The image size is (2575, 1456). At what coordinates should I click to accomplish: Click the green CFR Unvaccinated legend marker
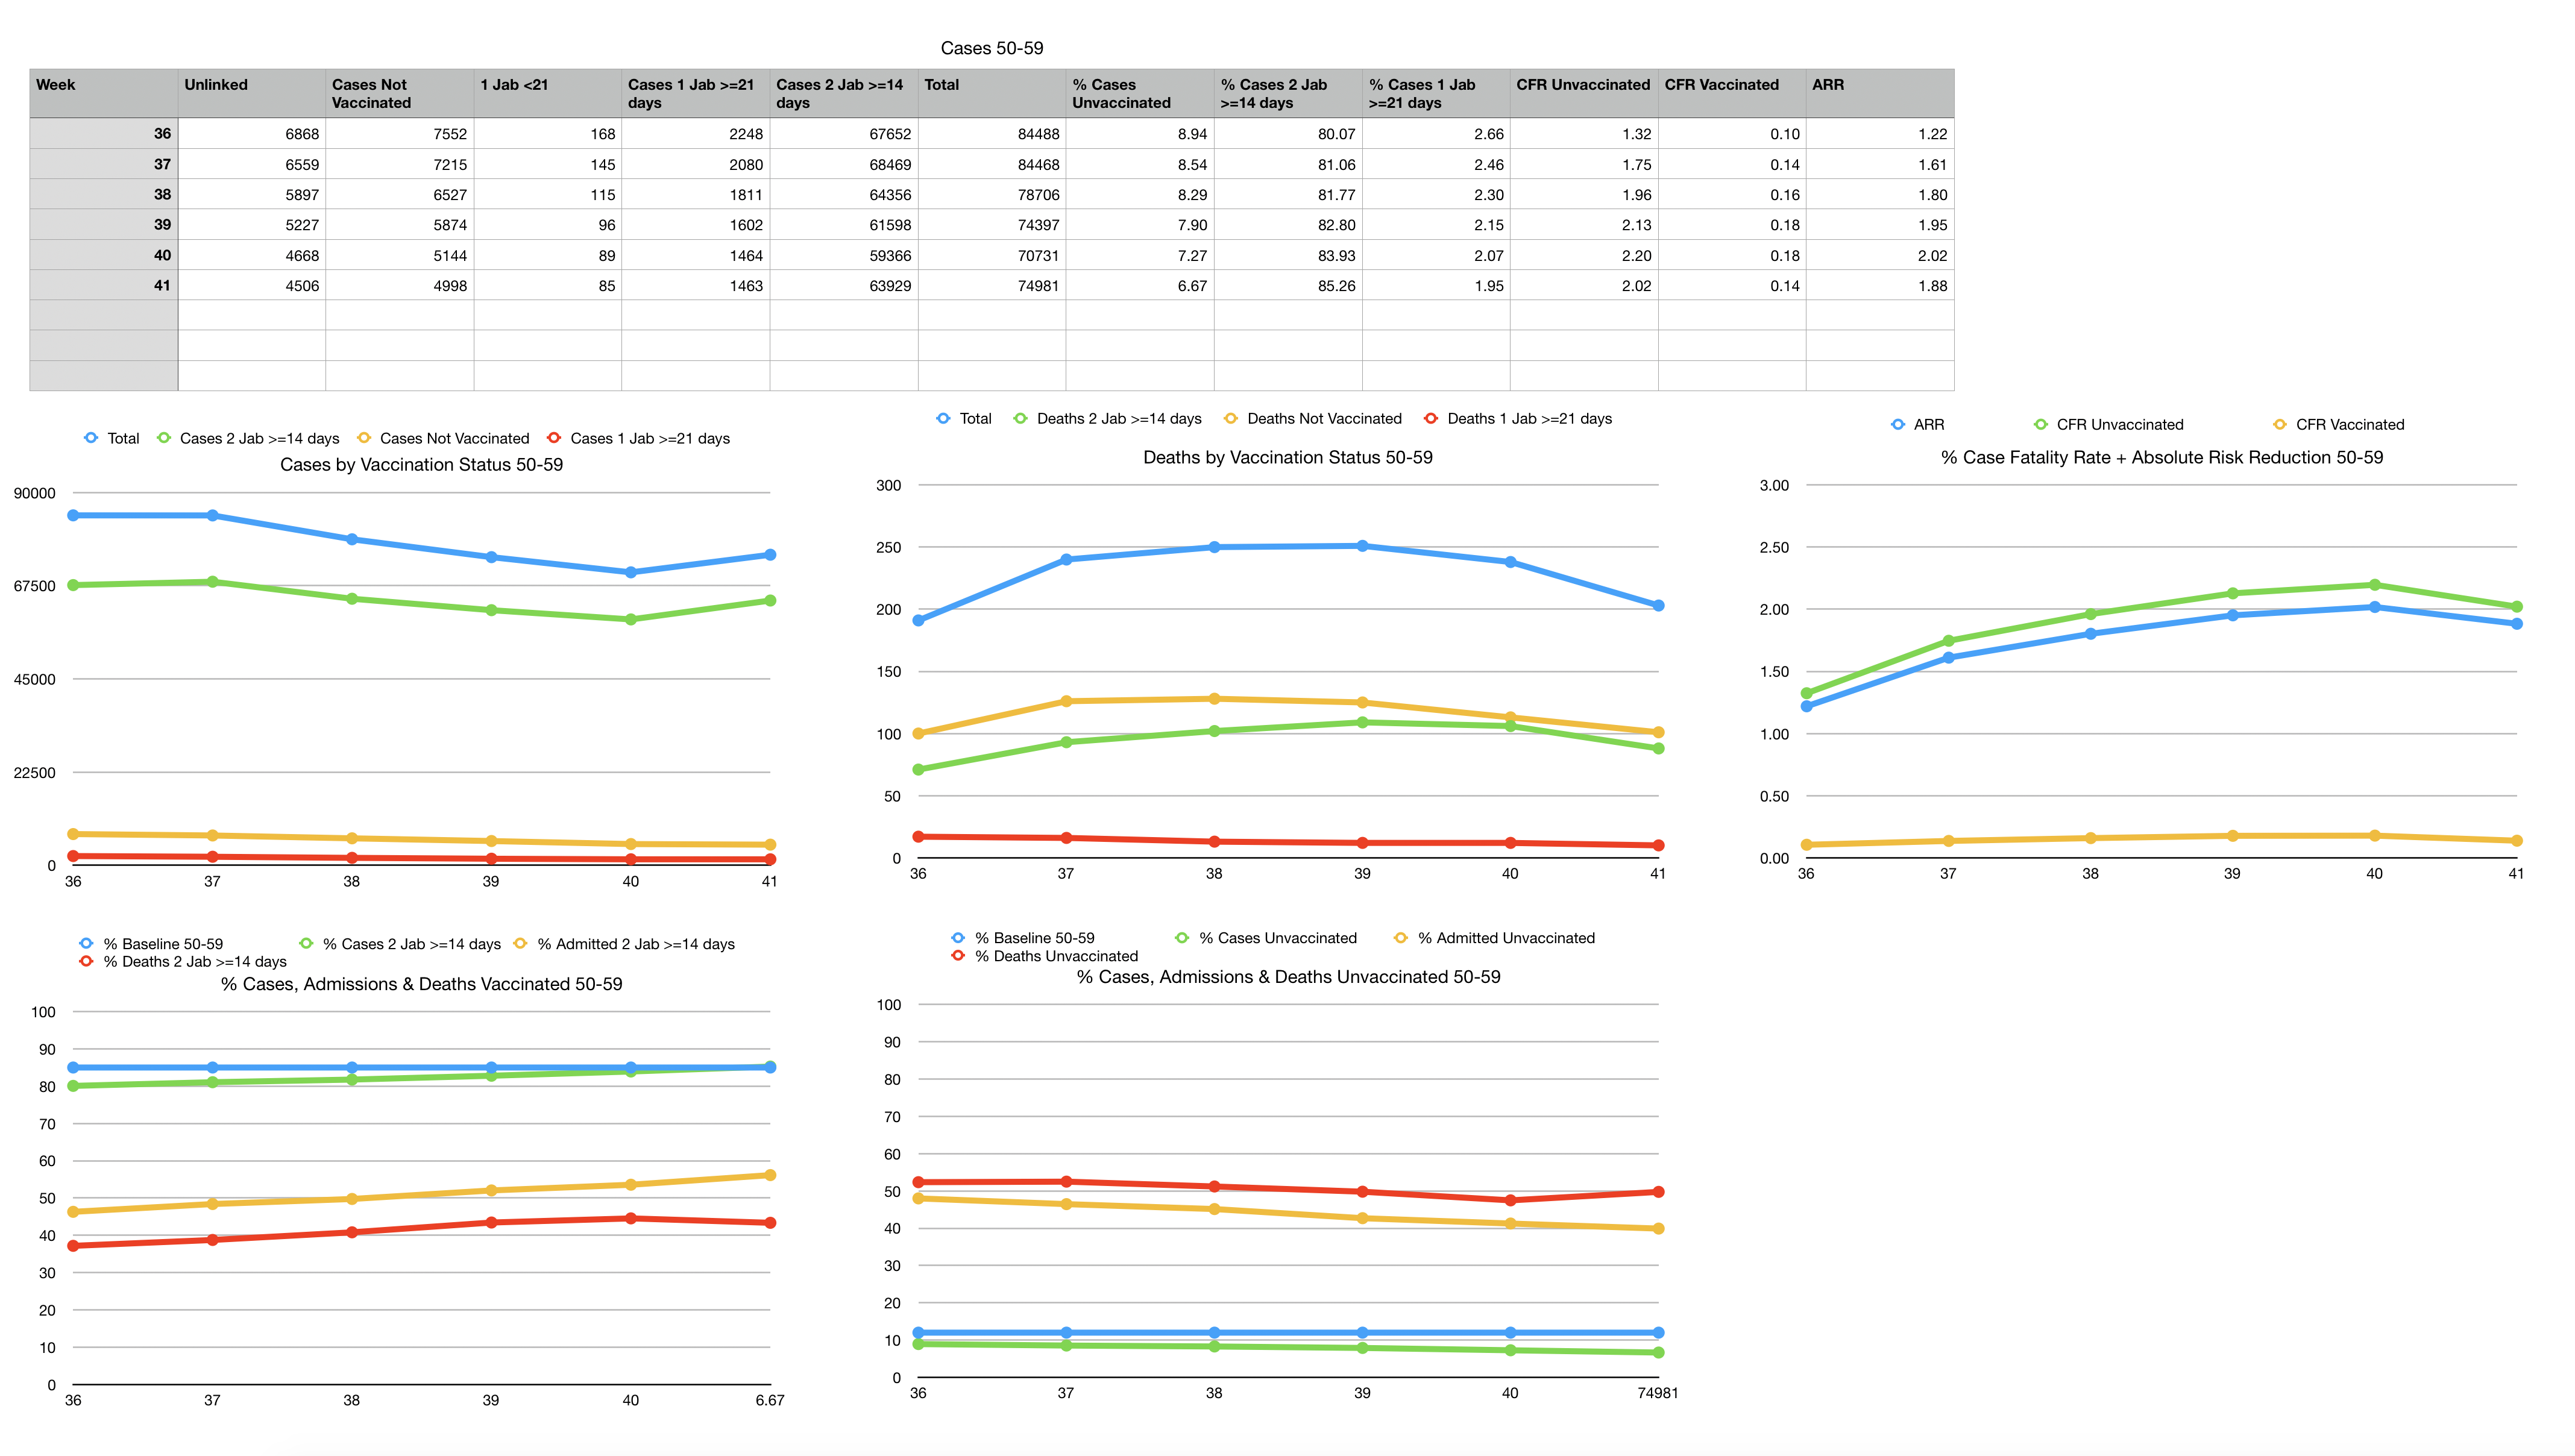click(x=2040, y=425)
